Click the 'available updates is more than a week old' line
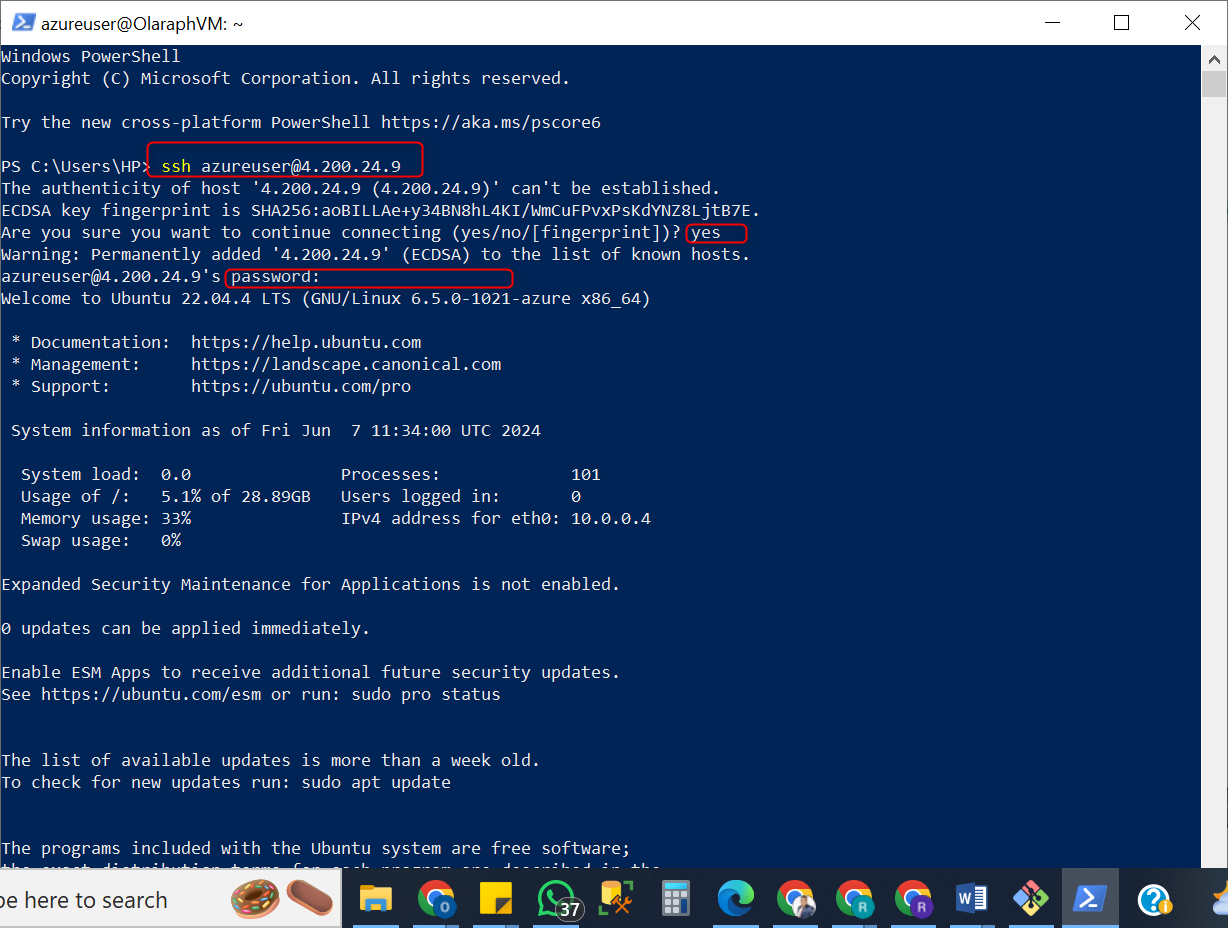 [271, 760]
